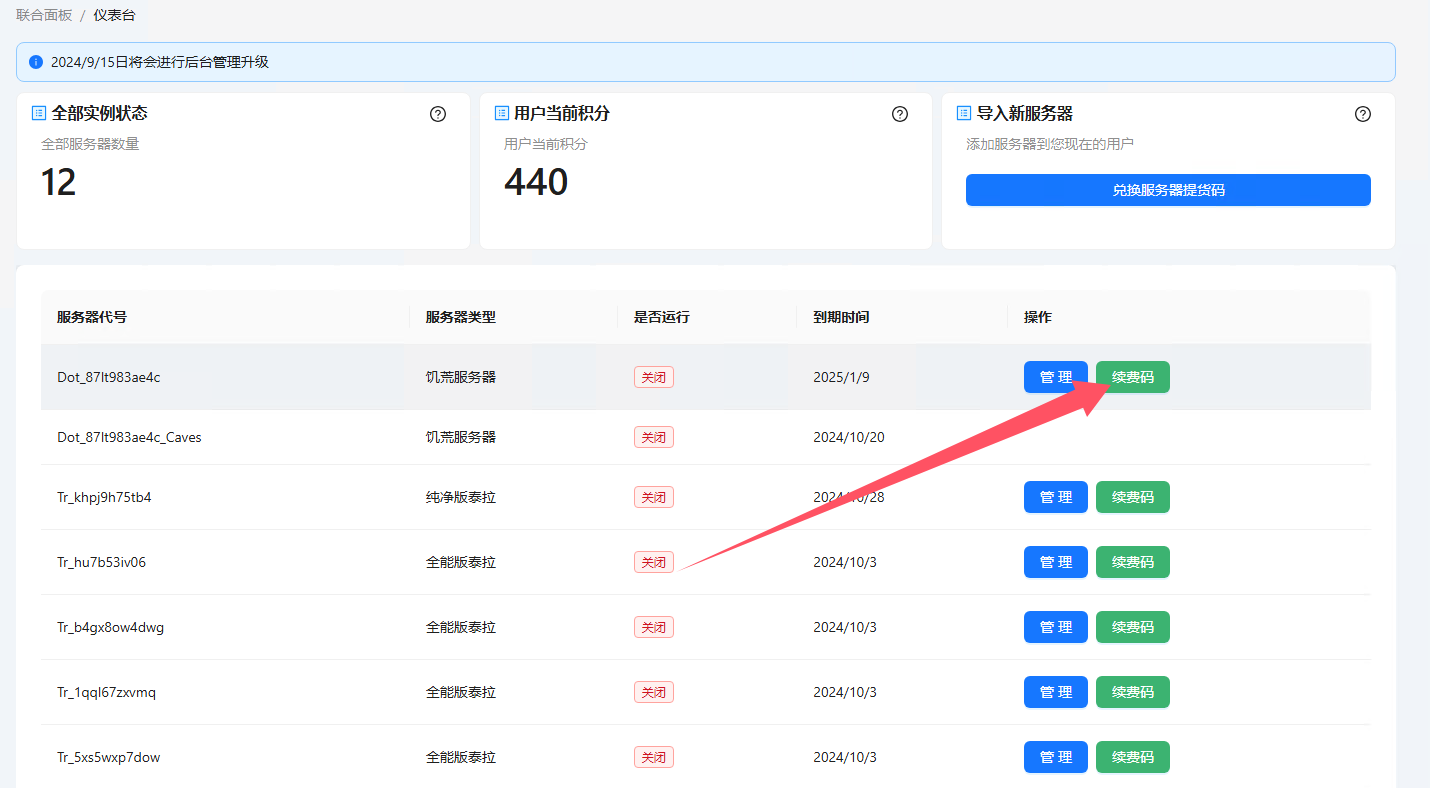The height and width of the screenshot is (788, 1430).
Task: Select server name Tr_hu7b53iv06
Action: (x=101, y=562)
